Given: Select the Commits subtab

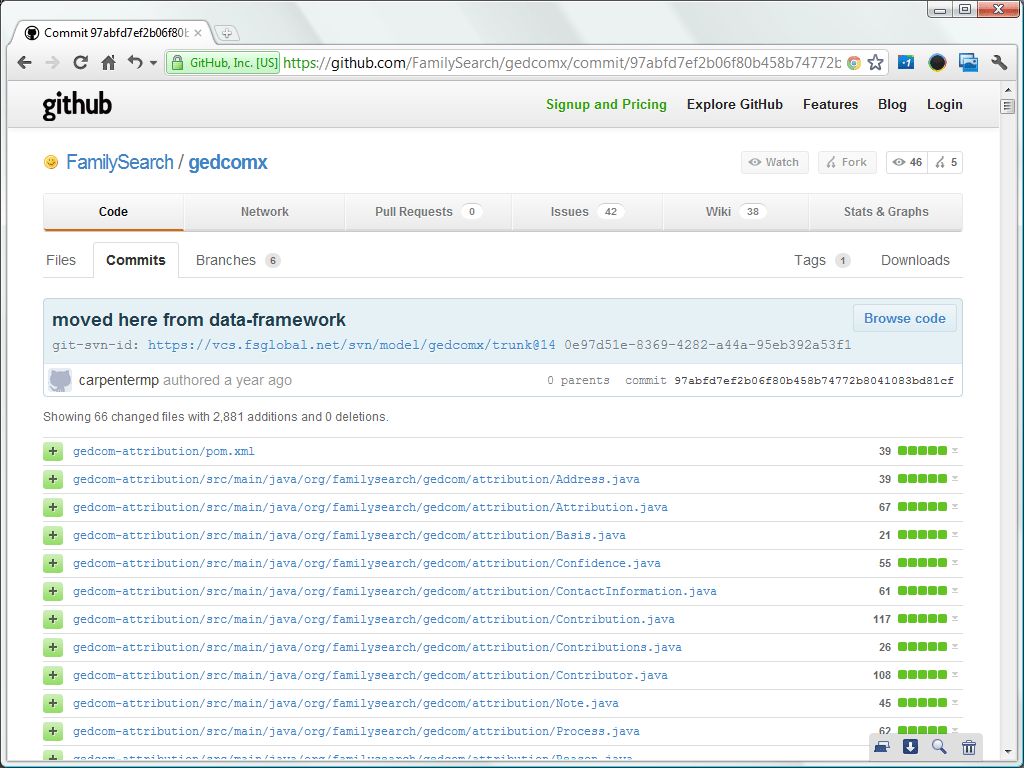Looking at the screenshot, I should click(x=136, y=260).
